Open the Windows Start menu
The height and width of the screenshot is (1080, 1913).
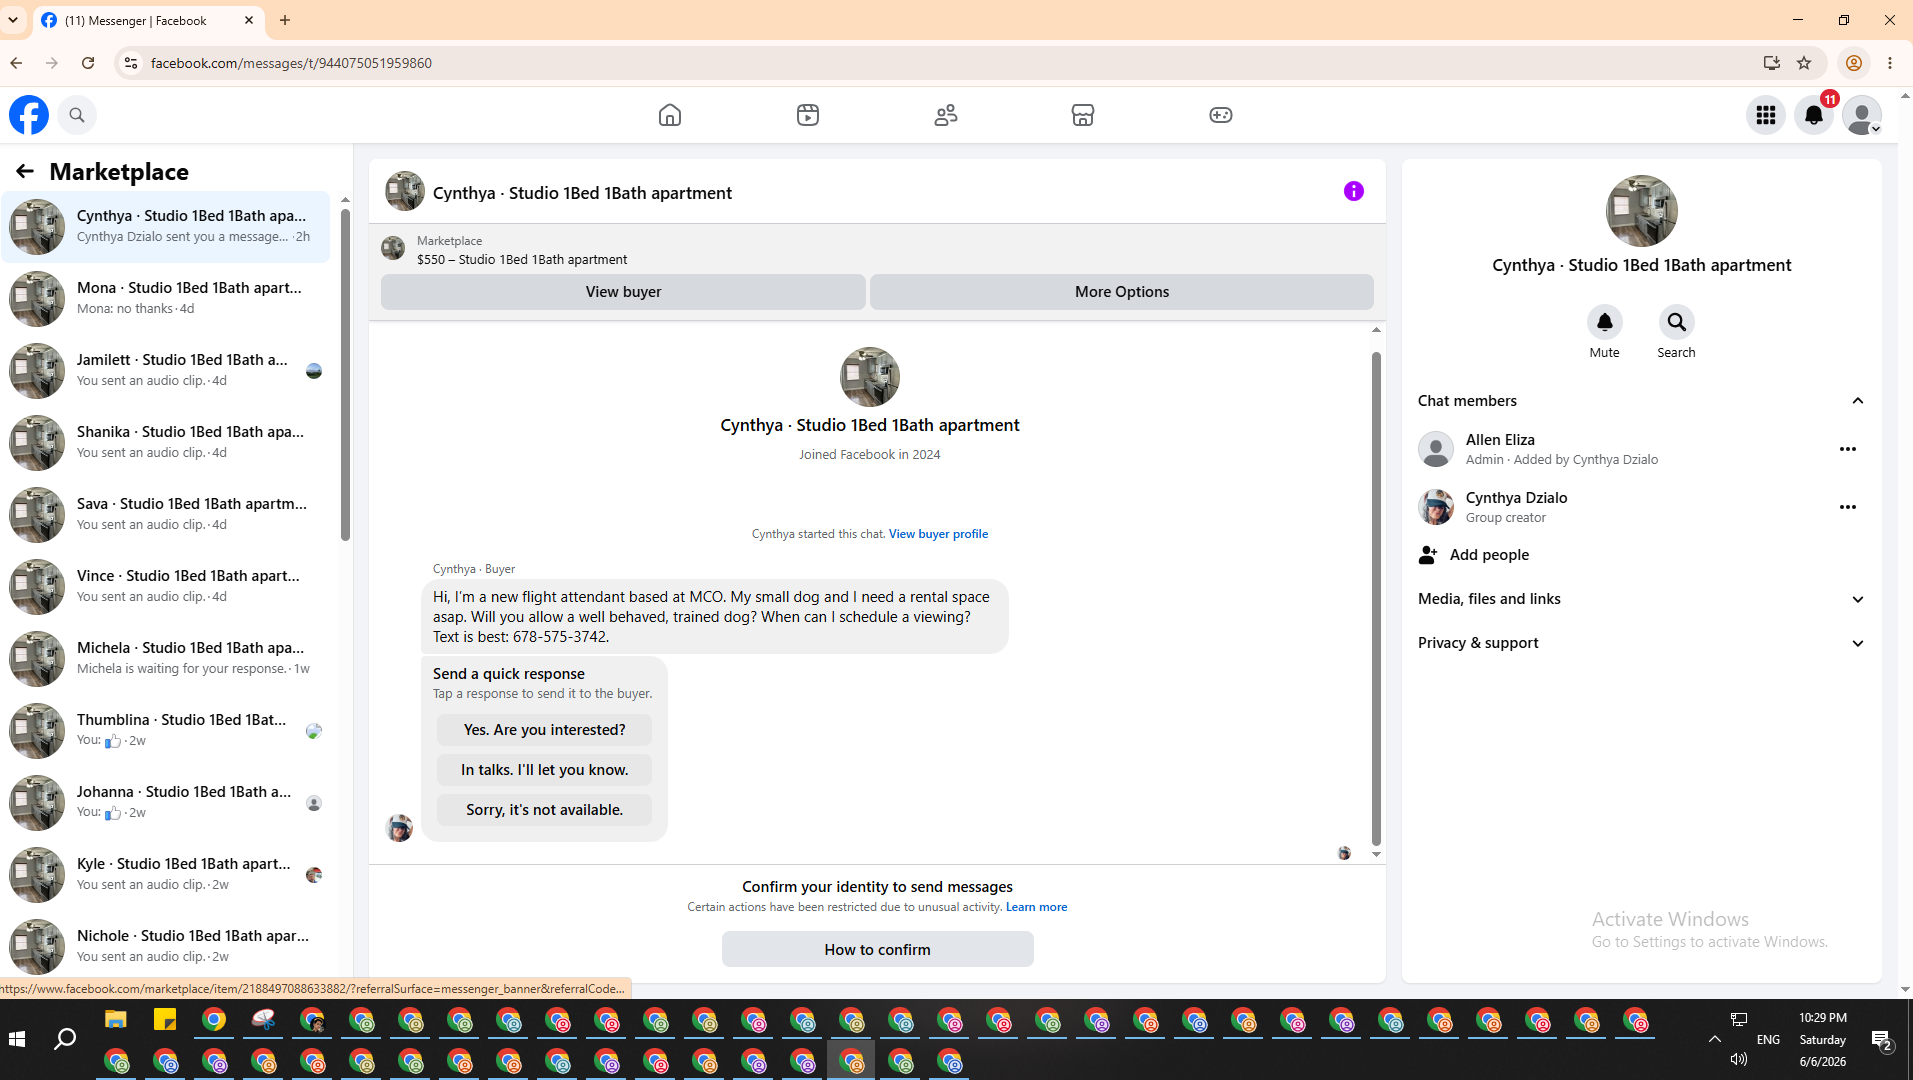pos(17,1040)
